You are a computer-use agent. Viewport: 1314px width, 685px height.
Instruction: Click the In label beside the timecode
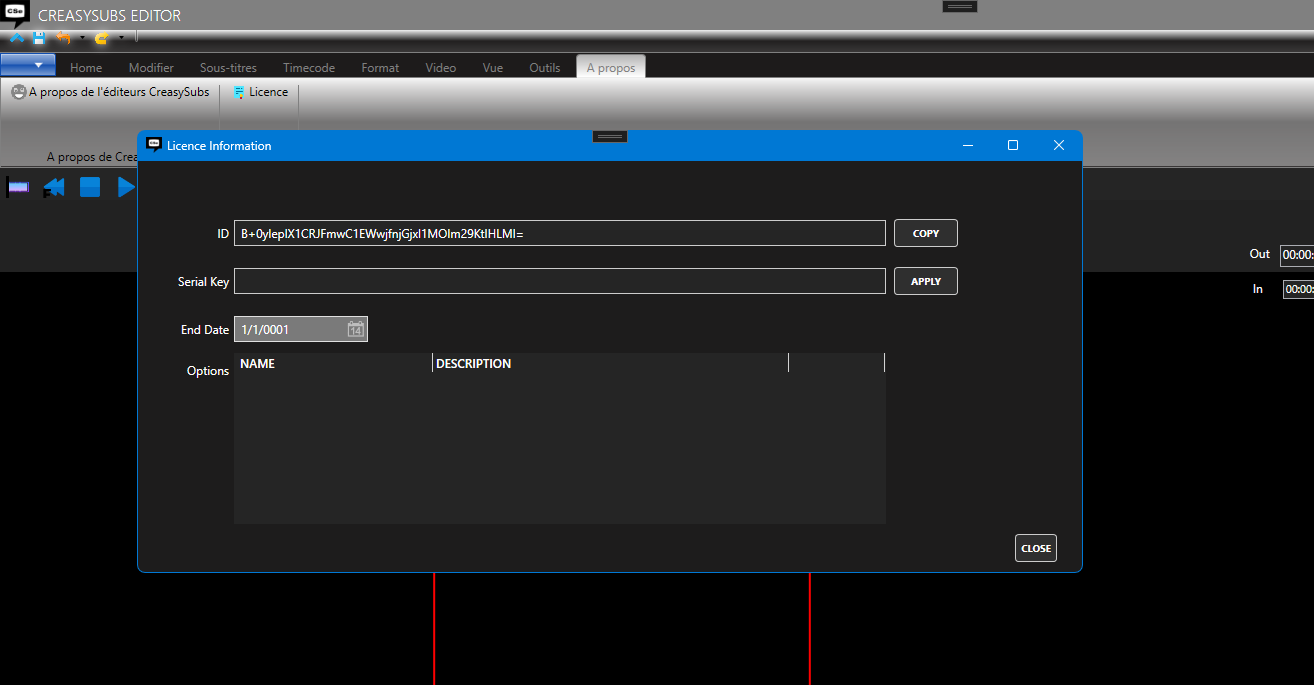point(1258,289)
